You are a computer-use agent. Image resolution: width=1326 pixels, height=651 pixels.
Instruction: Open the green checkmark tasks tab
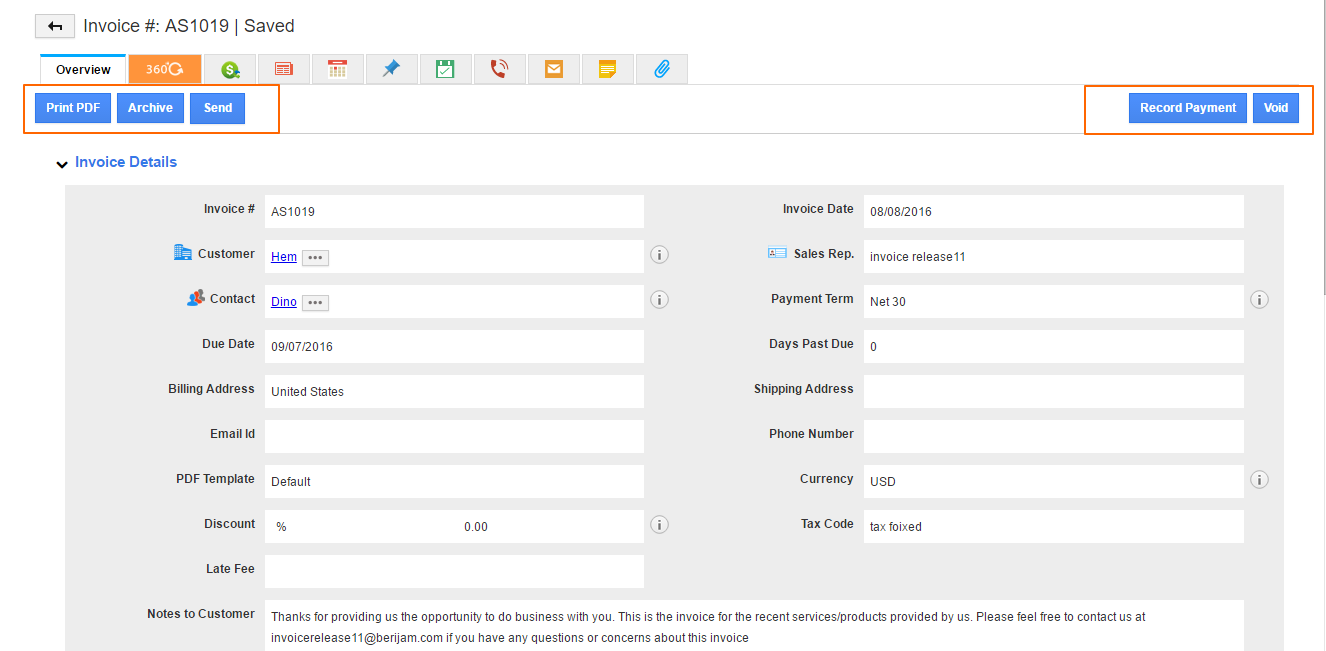point(445,69)
